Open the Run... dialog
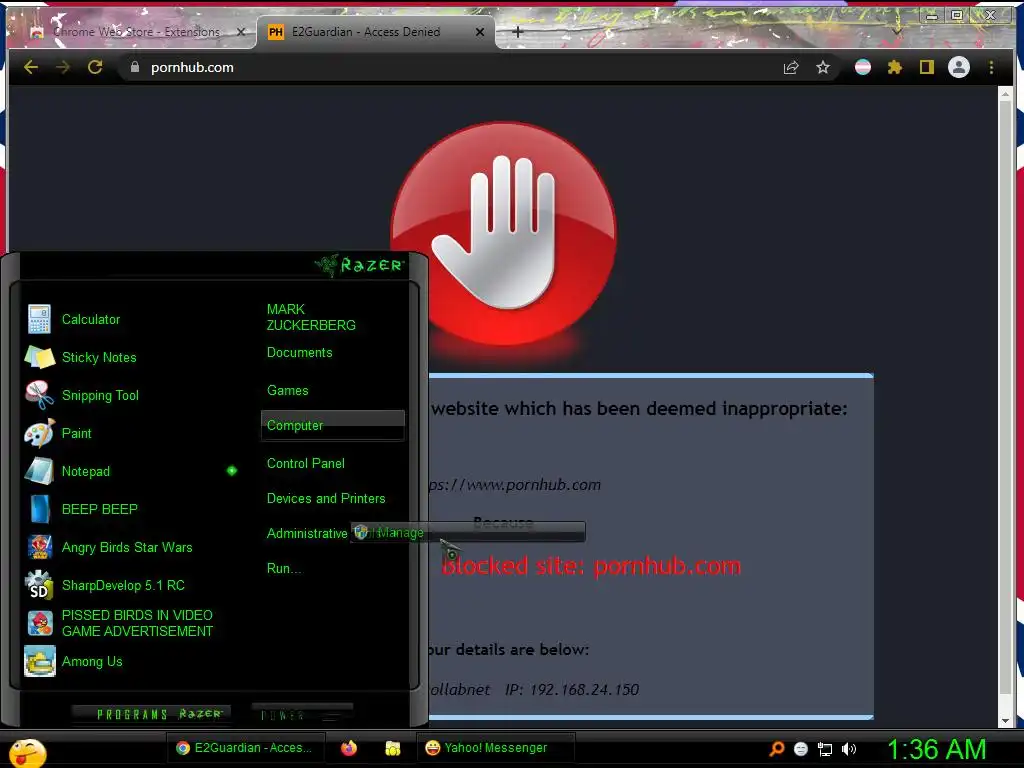 point(283,568)
